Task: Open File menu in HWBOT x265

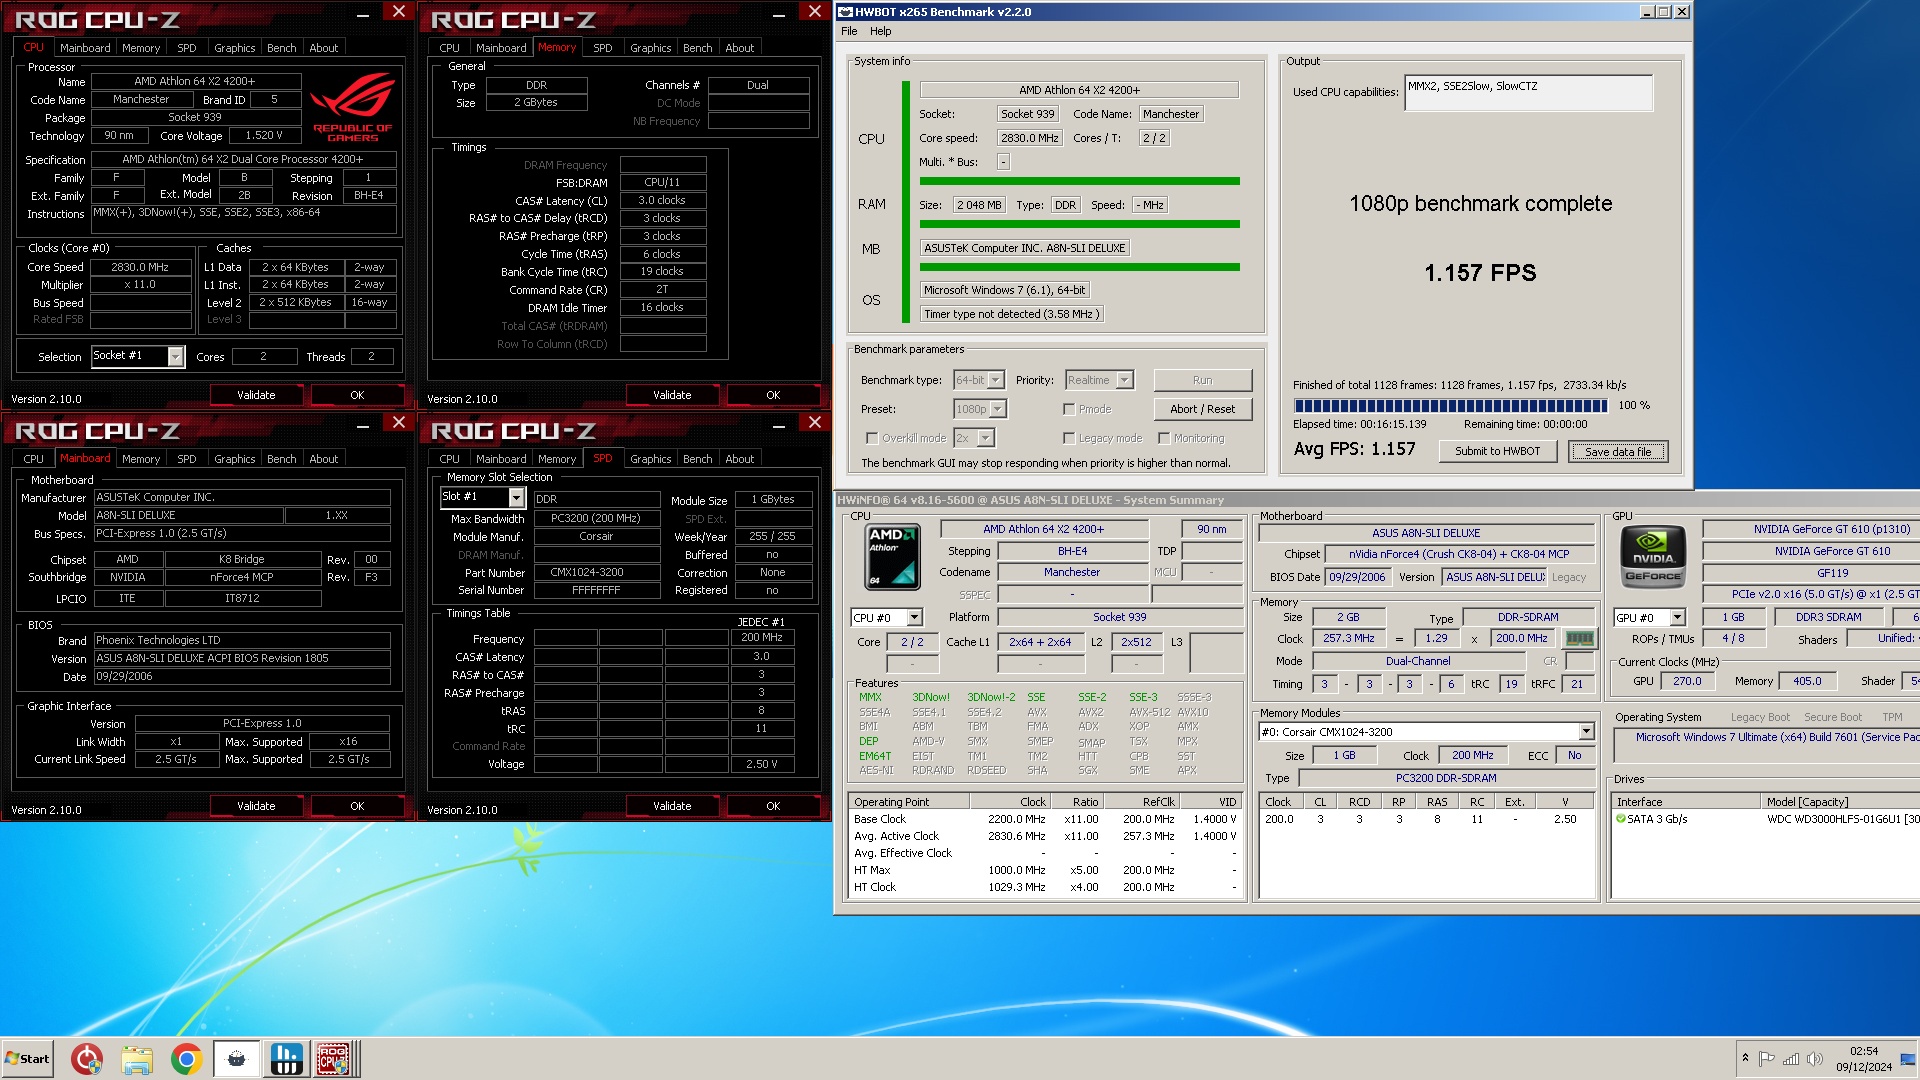Action: tap(849, 31)
